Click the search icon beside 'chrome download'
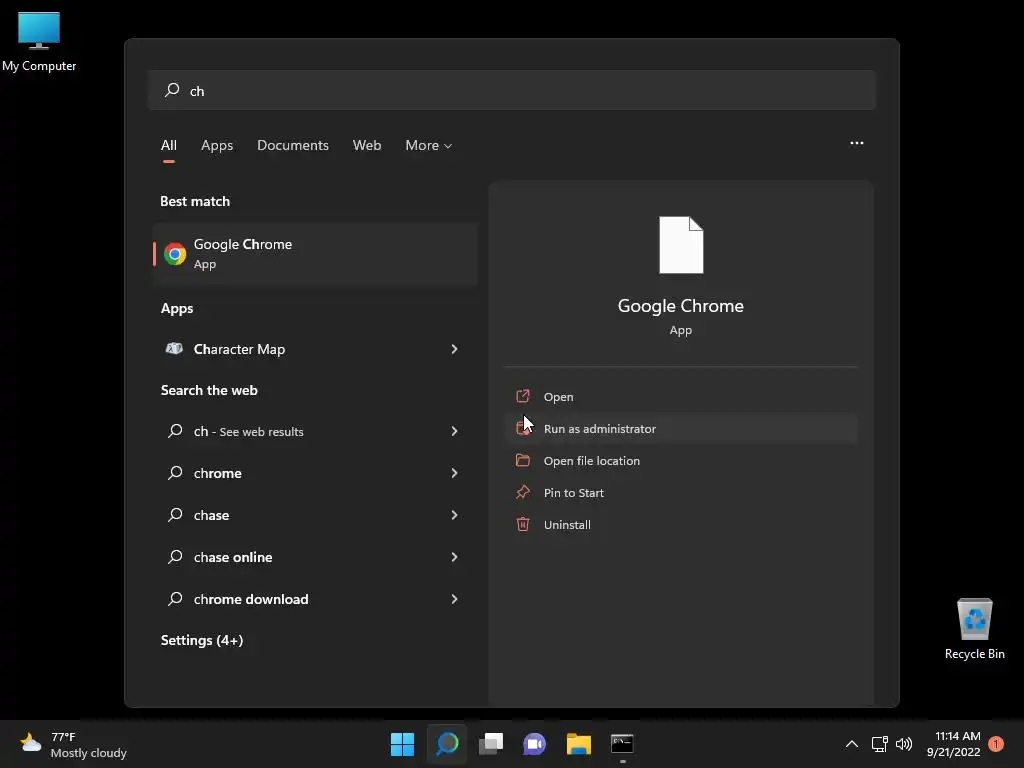Viewport: 1024px width, 768px height. 175,598
